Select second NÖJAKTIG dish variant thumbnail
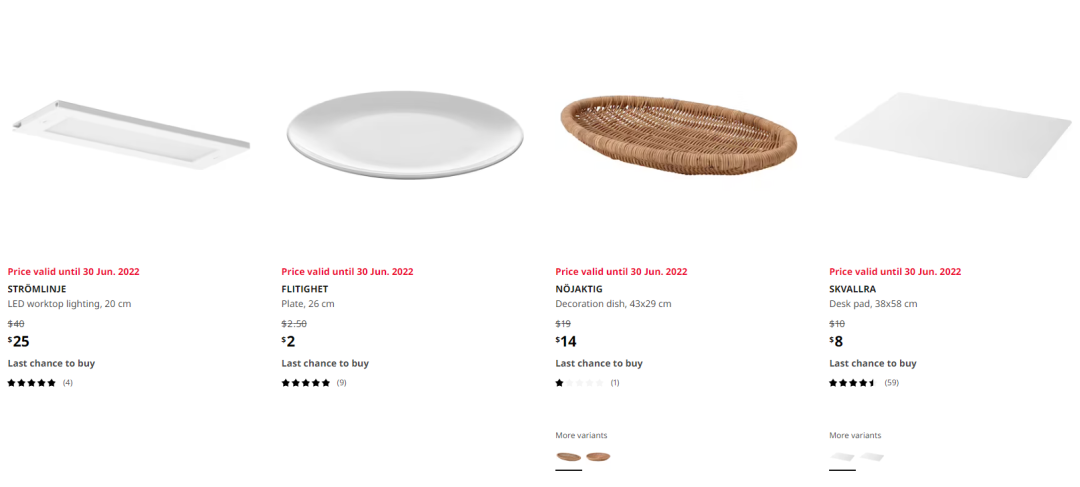The height and width of the screenshot is (487, 1080). (598, 457)
